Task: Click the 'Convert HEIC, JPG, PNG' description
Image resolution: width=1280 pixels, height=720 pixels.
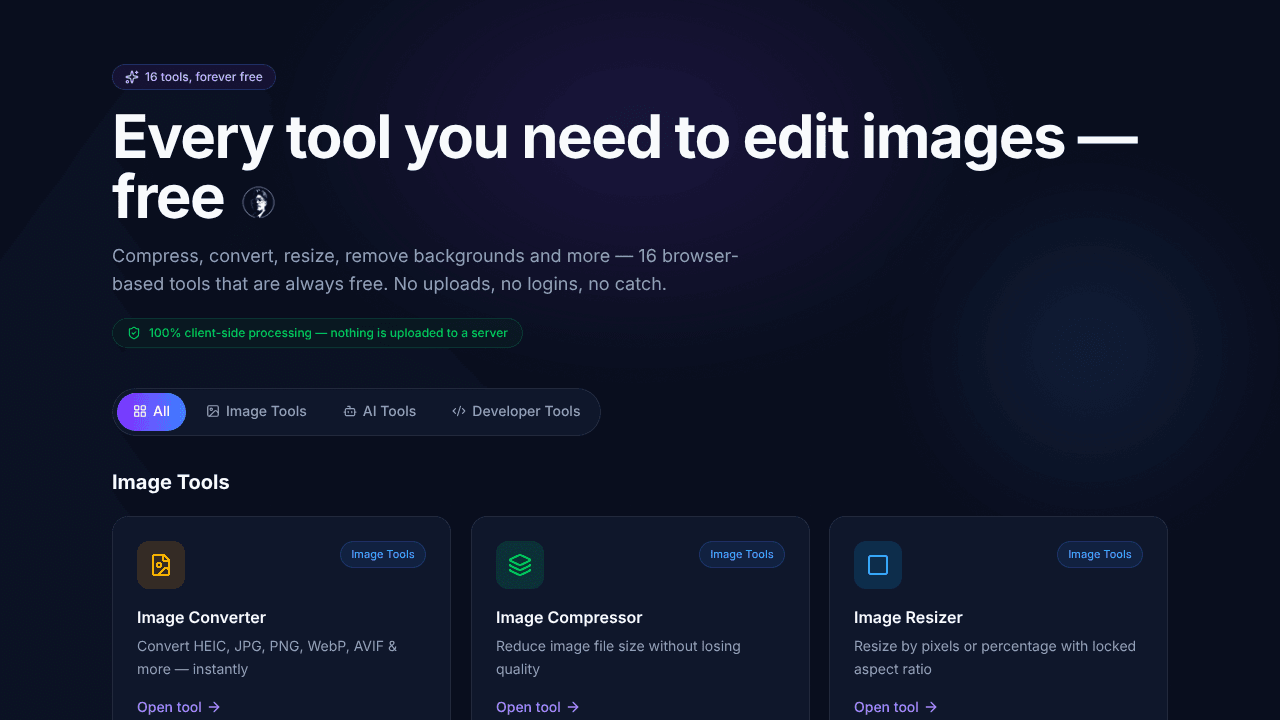Action: [x=267, y=658]
